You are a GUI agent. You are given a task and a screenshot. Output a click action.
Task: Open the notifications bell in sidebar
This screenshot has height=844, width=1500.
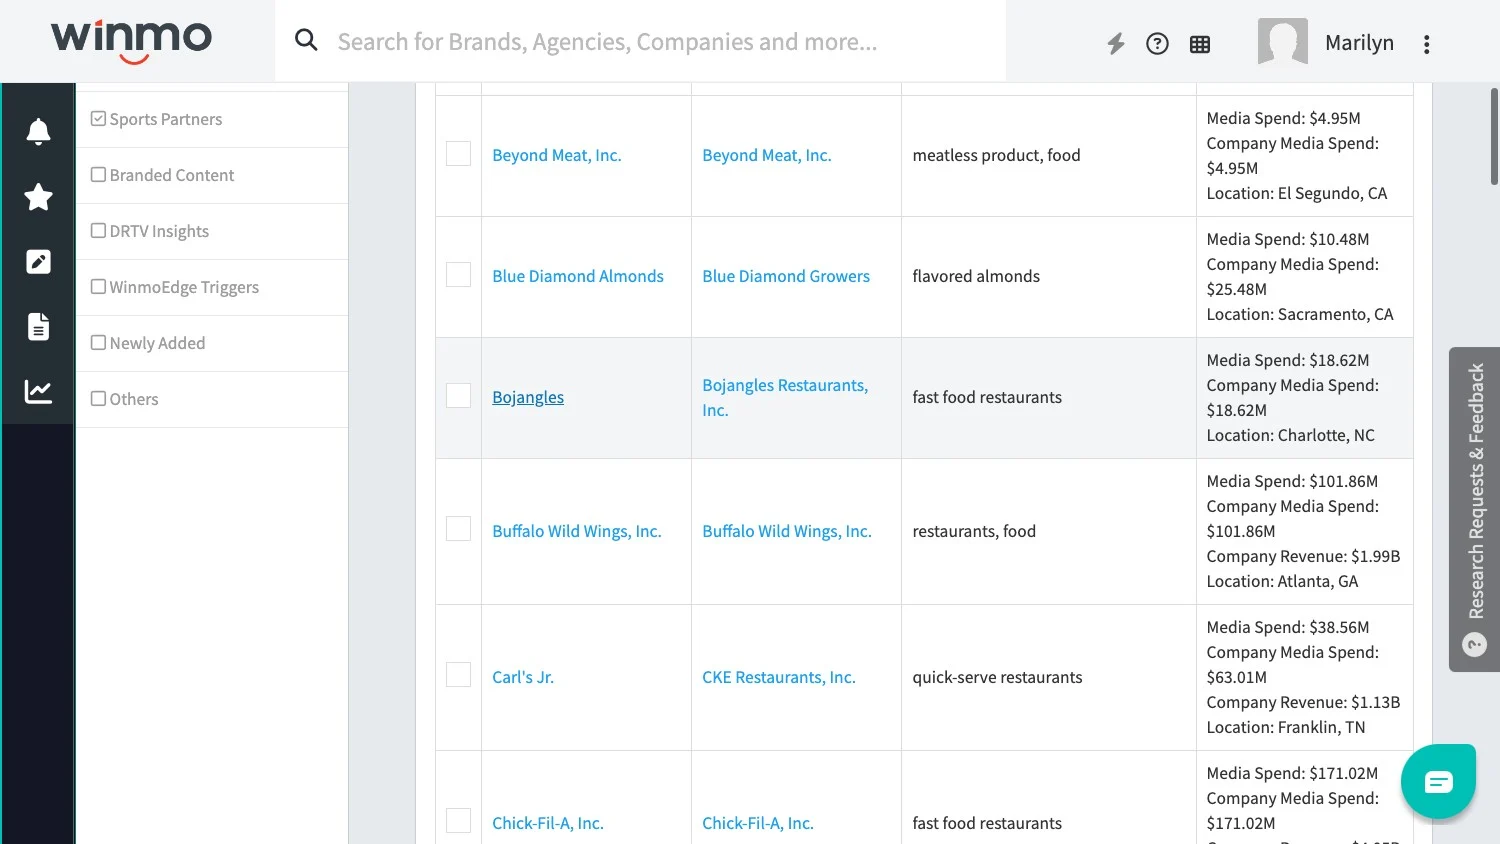point(38,131)
